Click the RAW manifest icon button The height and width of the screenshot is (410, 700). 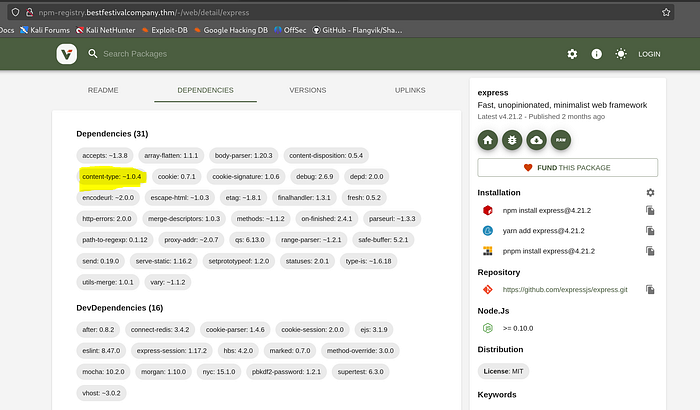click(x=561, y=140)
